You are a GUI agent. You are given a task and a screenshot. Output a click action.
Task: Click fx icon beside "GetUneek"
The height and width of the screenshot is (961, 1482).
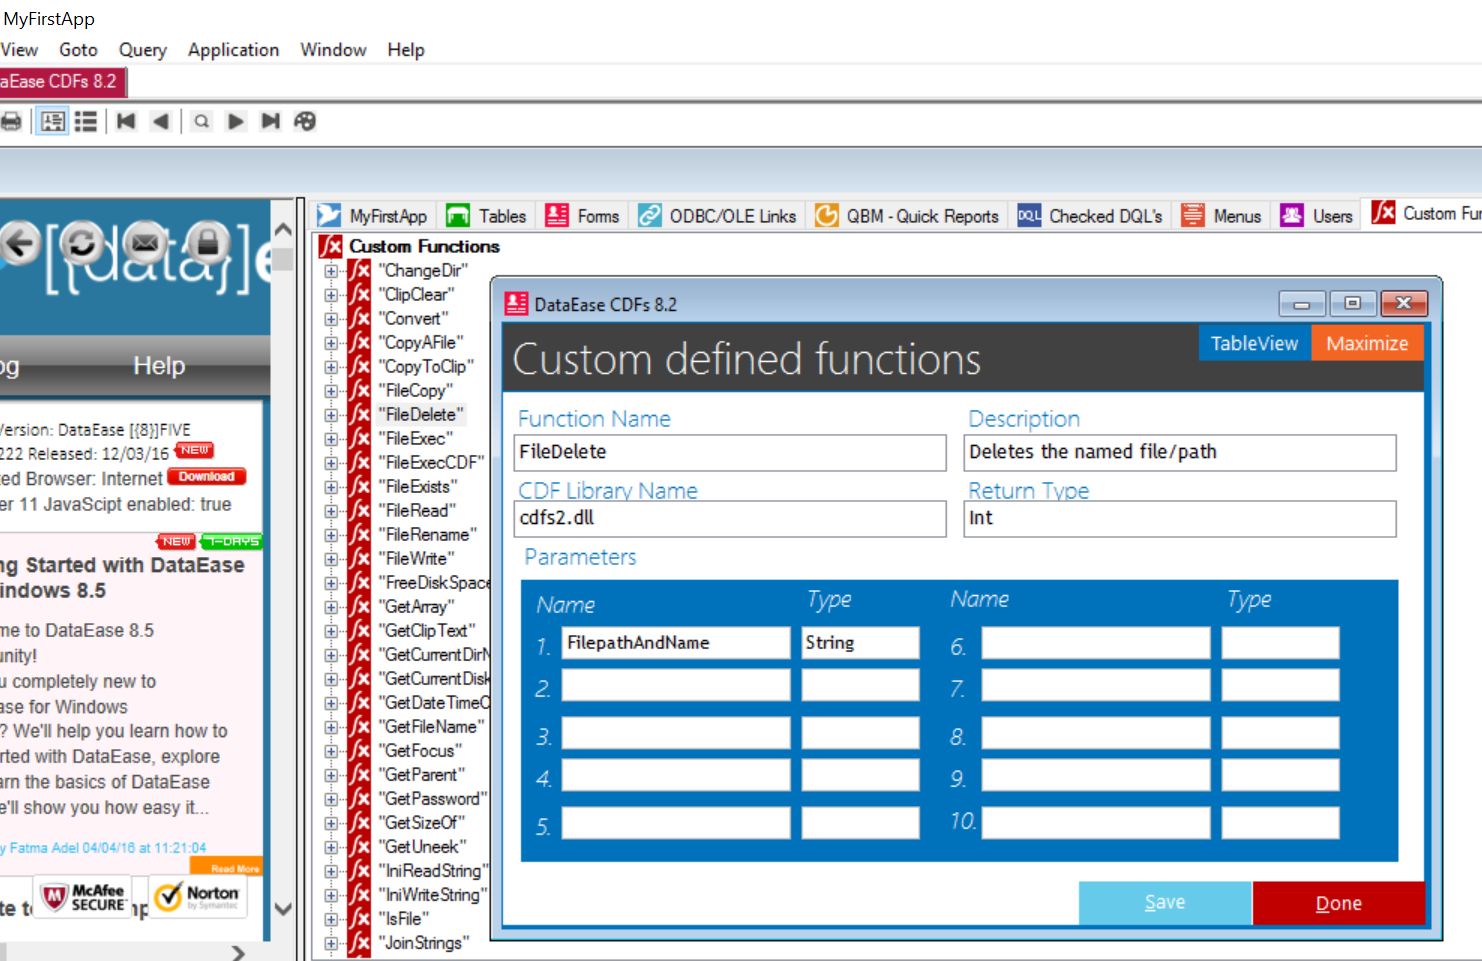tap(359, 847)
